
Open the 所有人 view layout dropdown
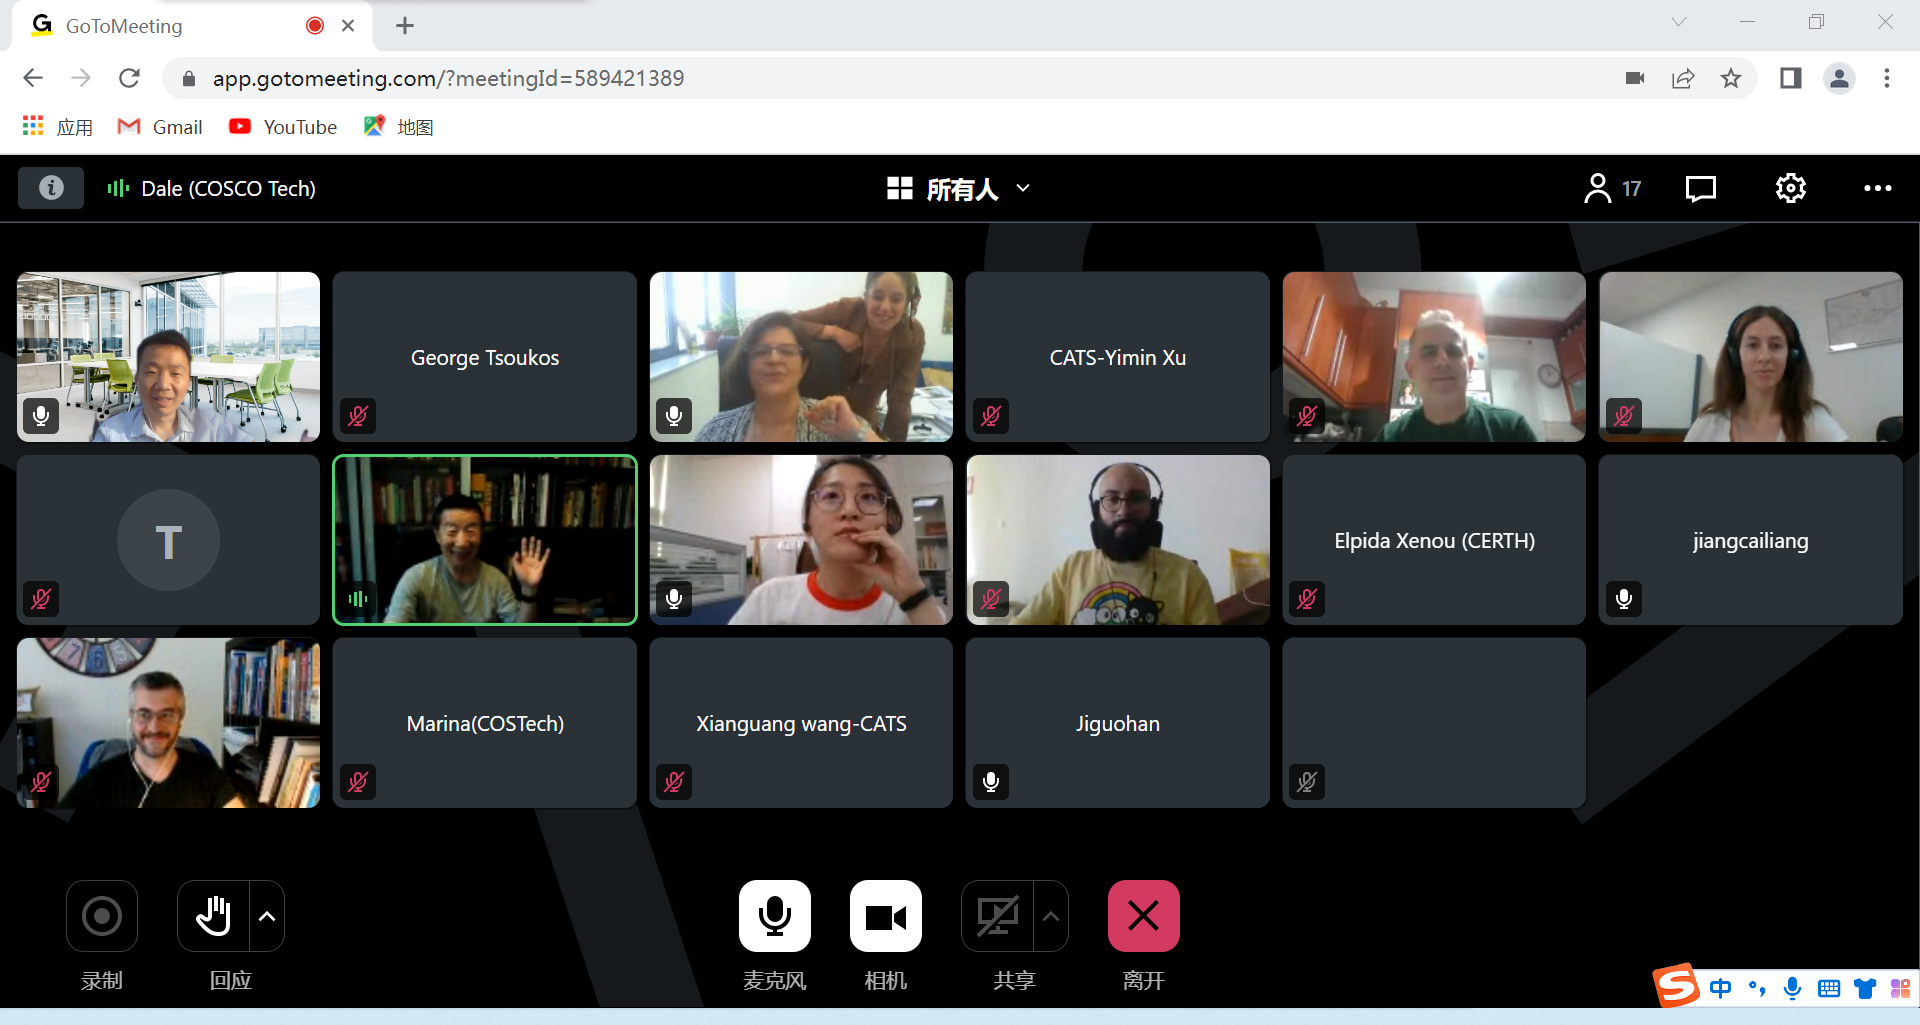[x=978, y=188]
